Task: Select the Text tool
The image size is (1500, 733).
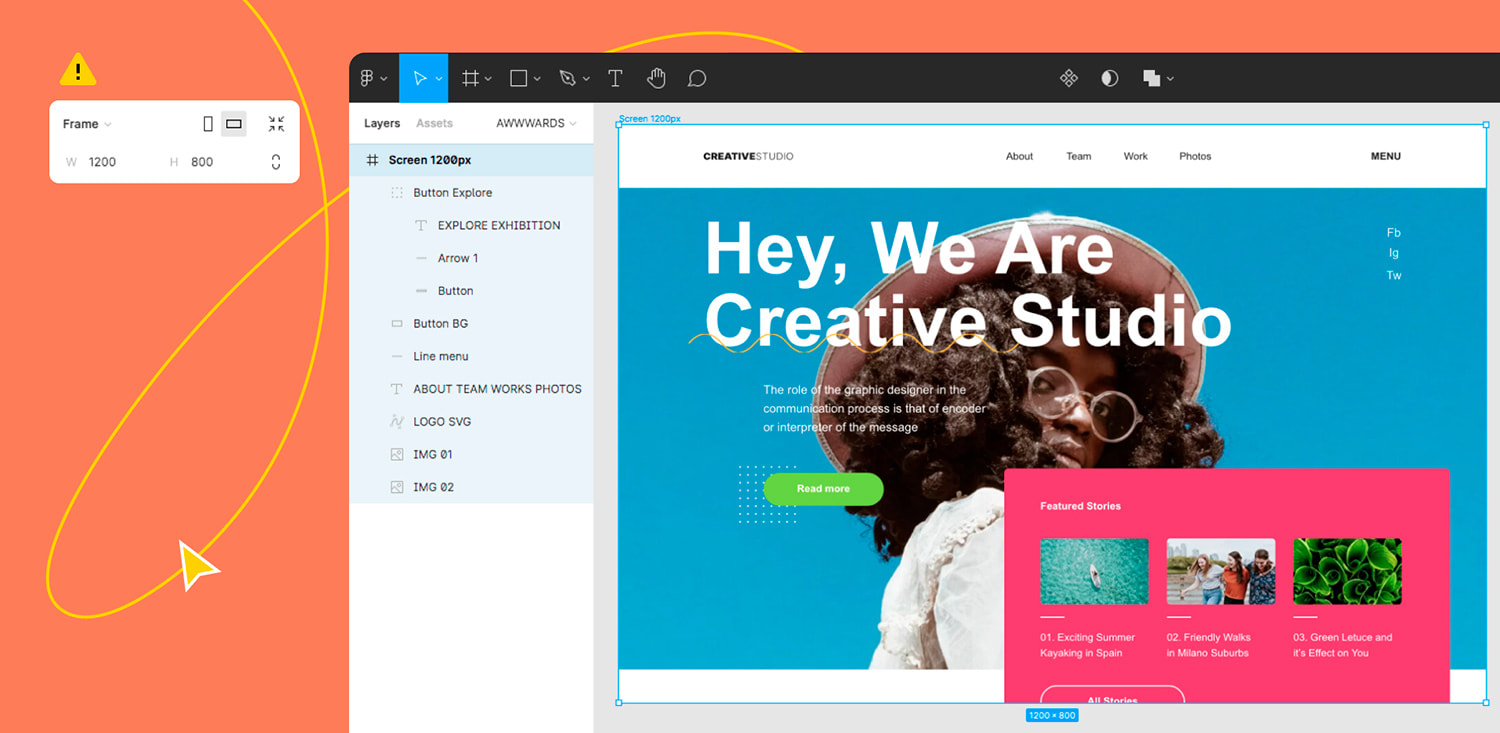Action: coord(615,78)
